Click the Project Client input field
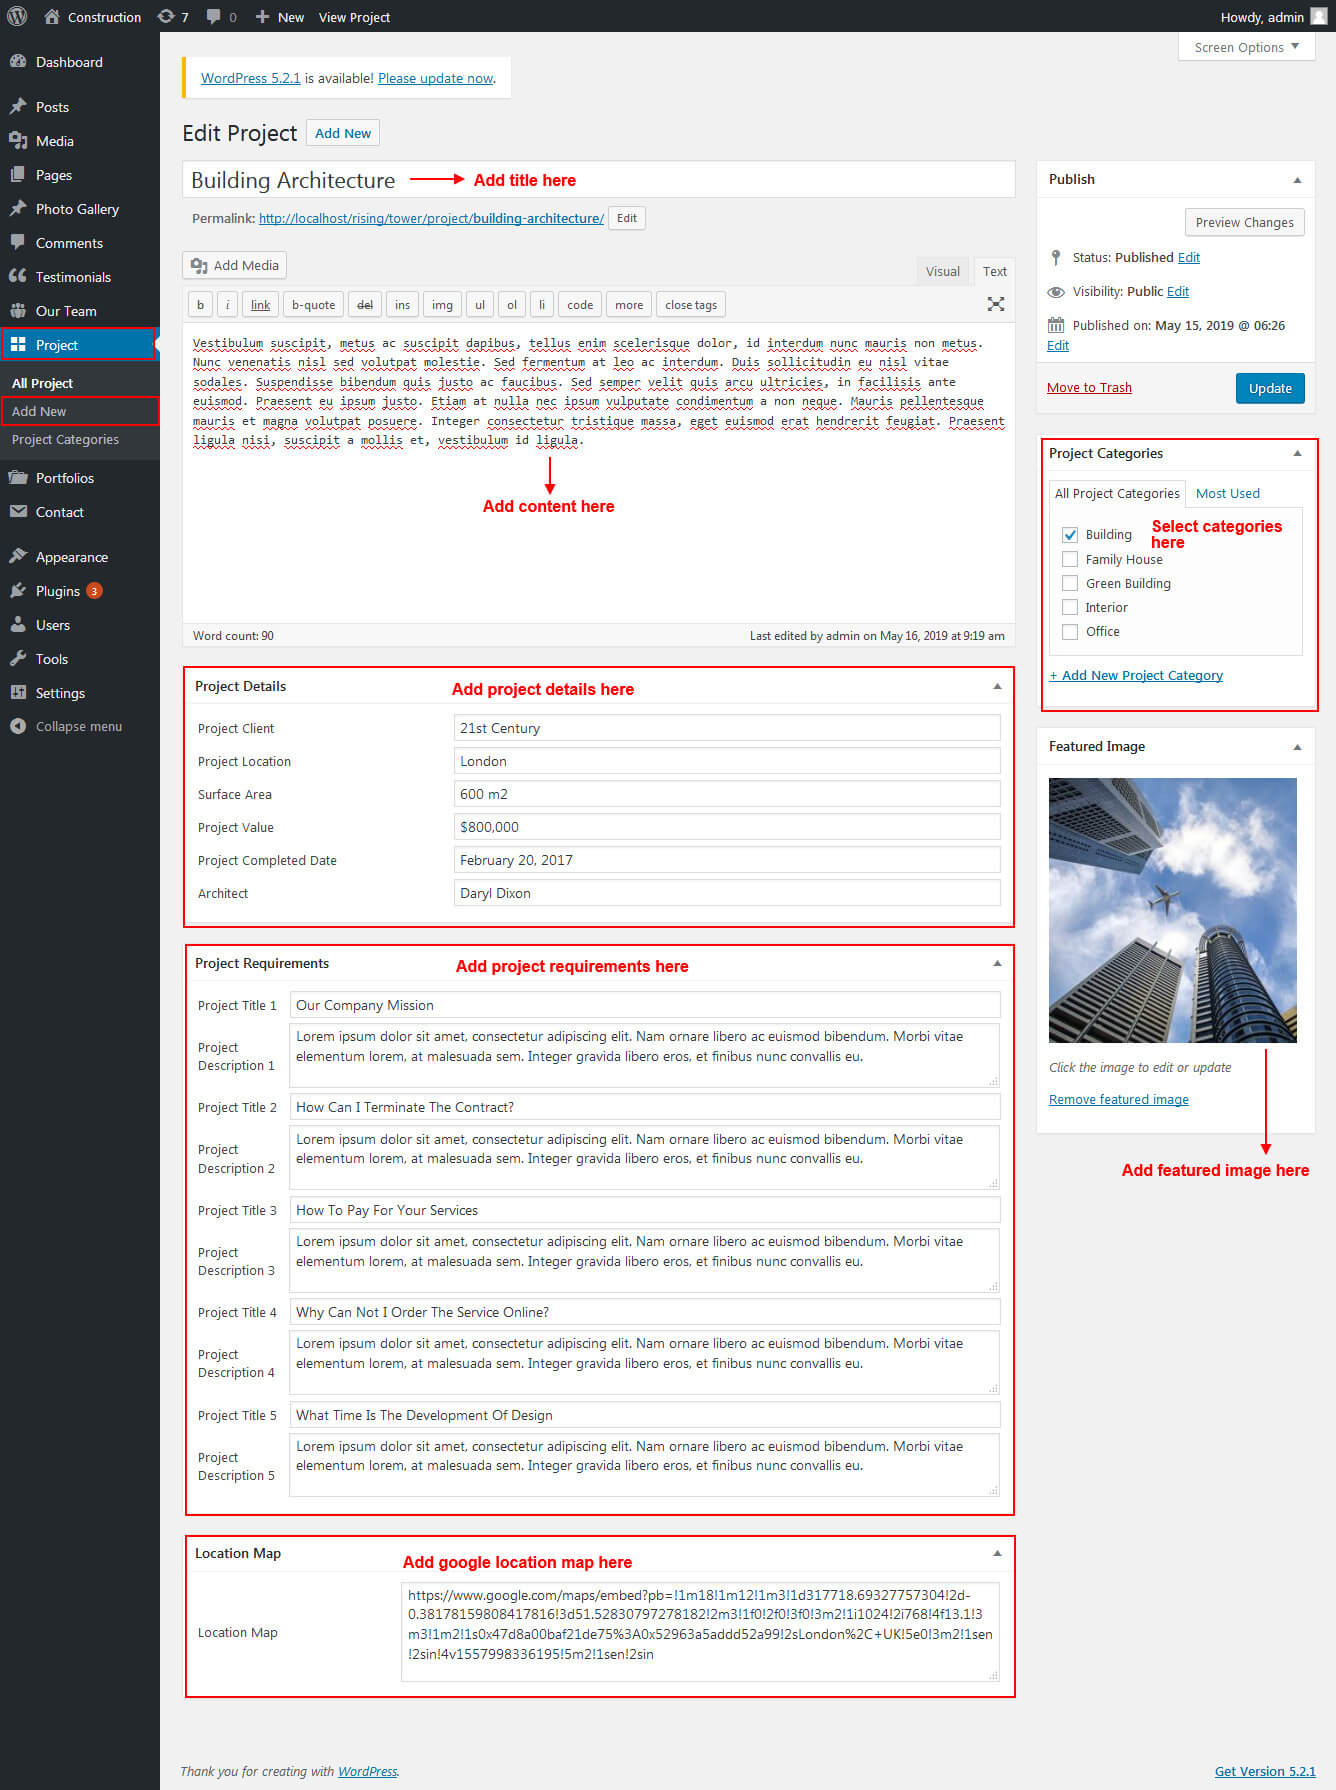The height and width of the screenshot is (1790, 1336). pos(726,728)
